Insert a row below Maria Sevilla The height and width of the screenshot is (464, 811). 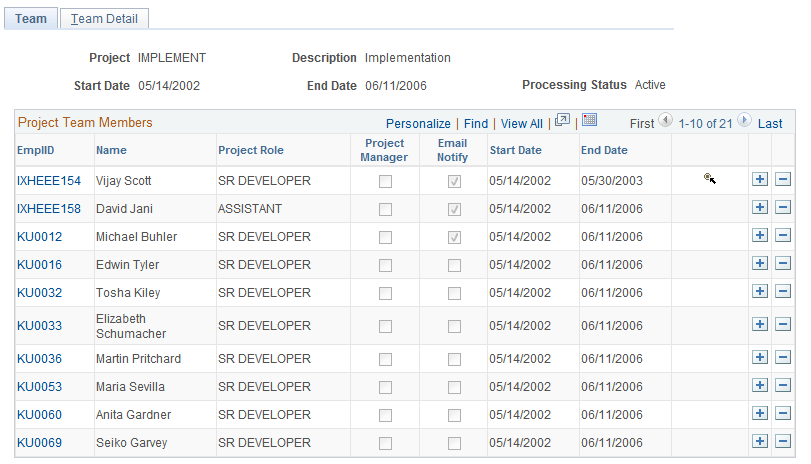(x=760, y=385)
